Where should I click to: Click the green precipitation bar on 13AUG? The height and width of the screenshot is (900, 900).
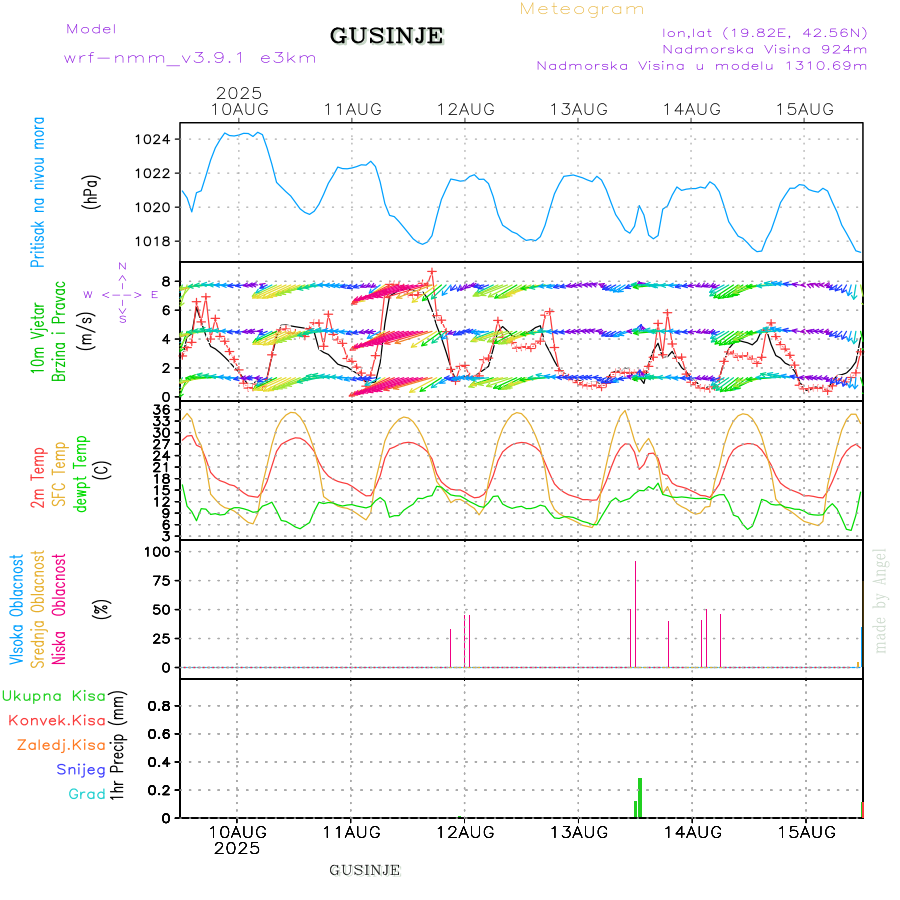click(639, 798)
